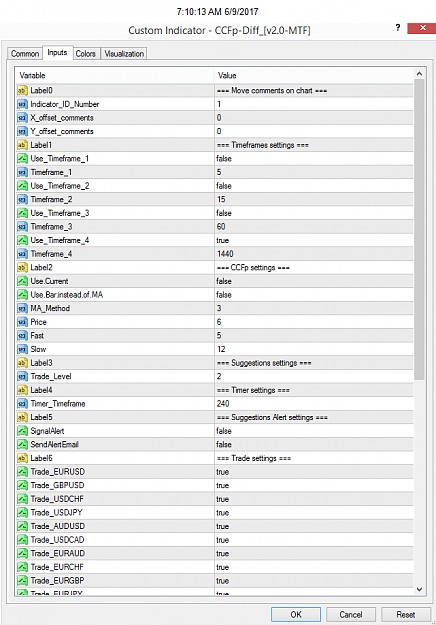Click the integer icon beside Y_offset_comments
This screenshot has width=436, height=625.
(x=22, y=131)
